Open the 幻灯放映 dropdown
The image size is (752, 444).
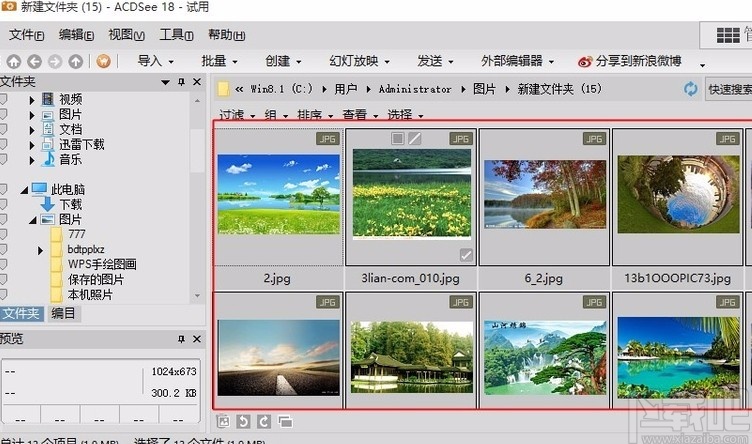[x=359, y=61]
